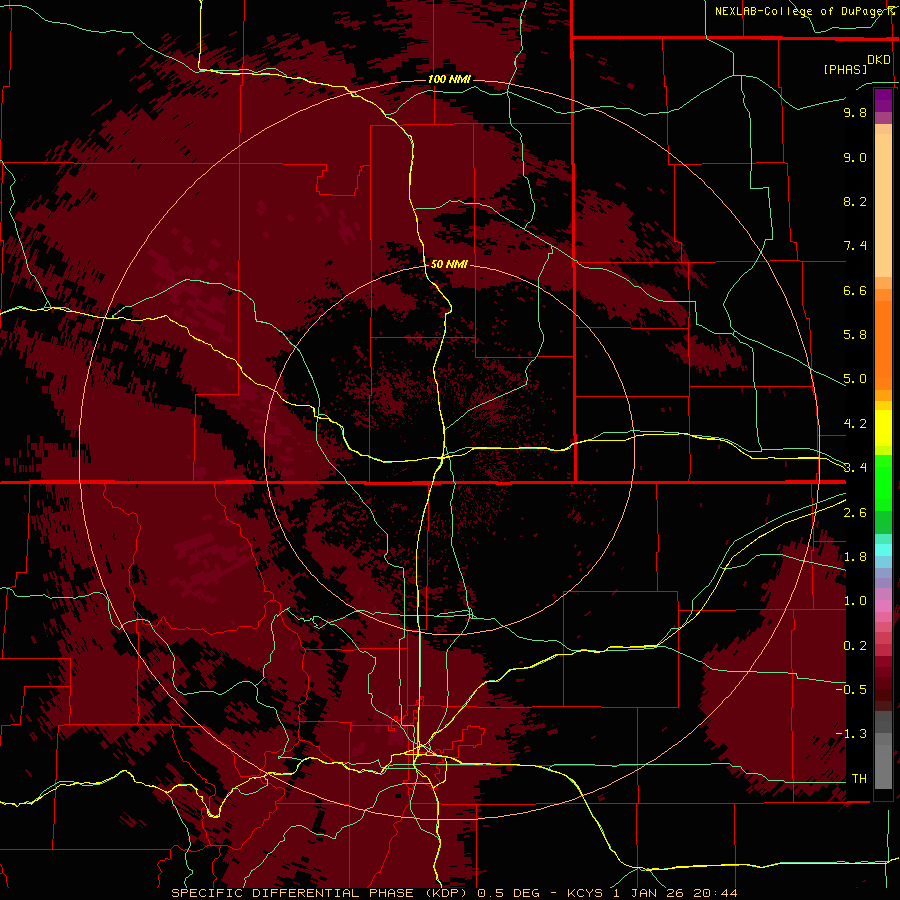Click the '1.0' scale value
The height and width of the screenshot is (900, 900).
855,601
